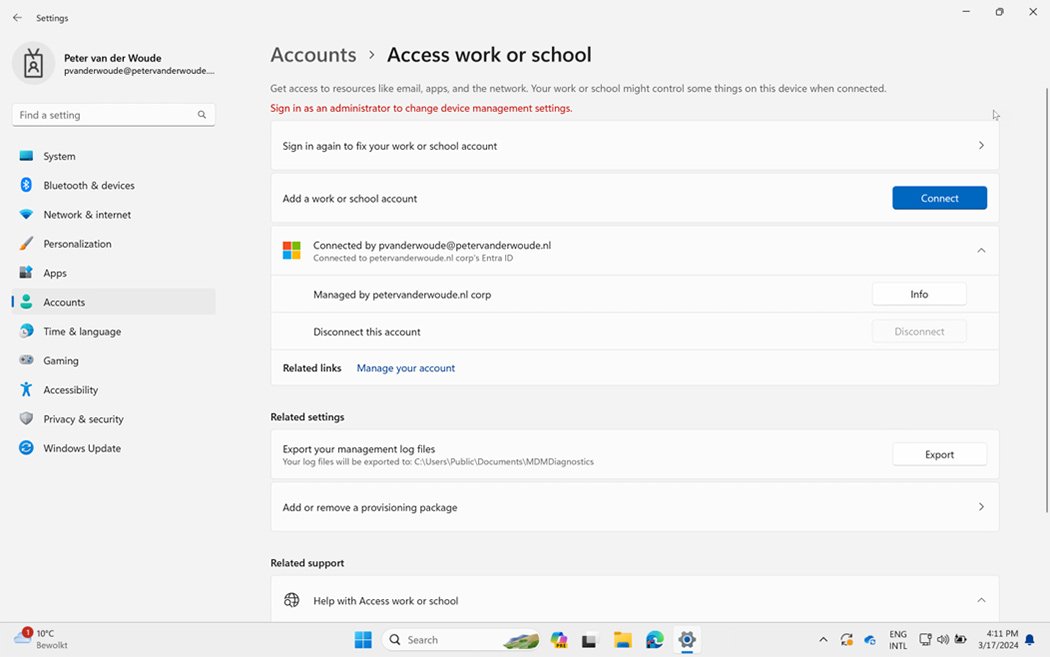Select the Personalization brush icon

click(24, 243)
